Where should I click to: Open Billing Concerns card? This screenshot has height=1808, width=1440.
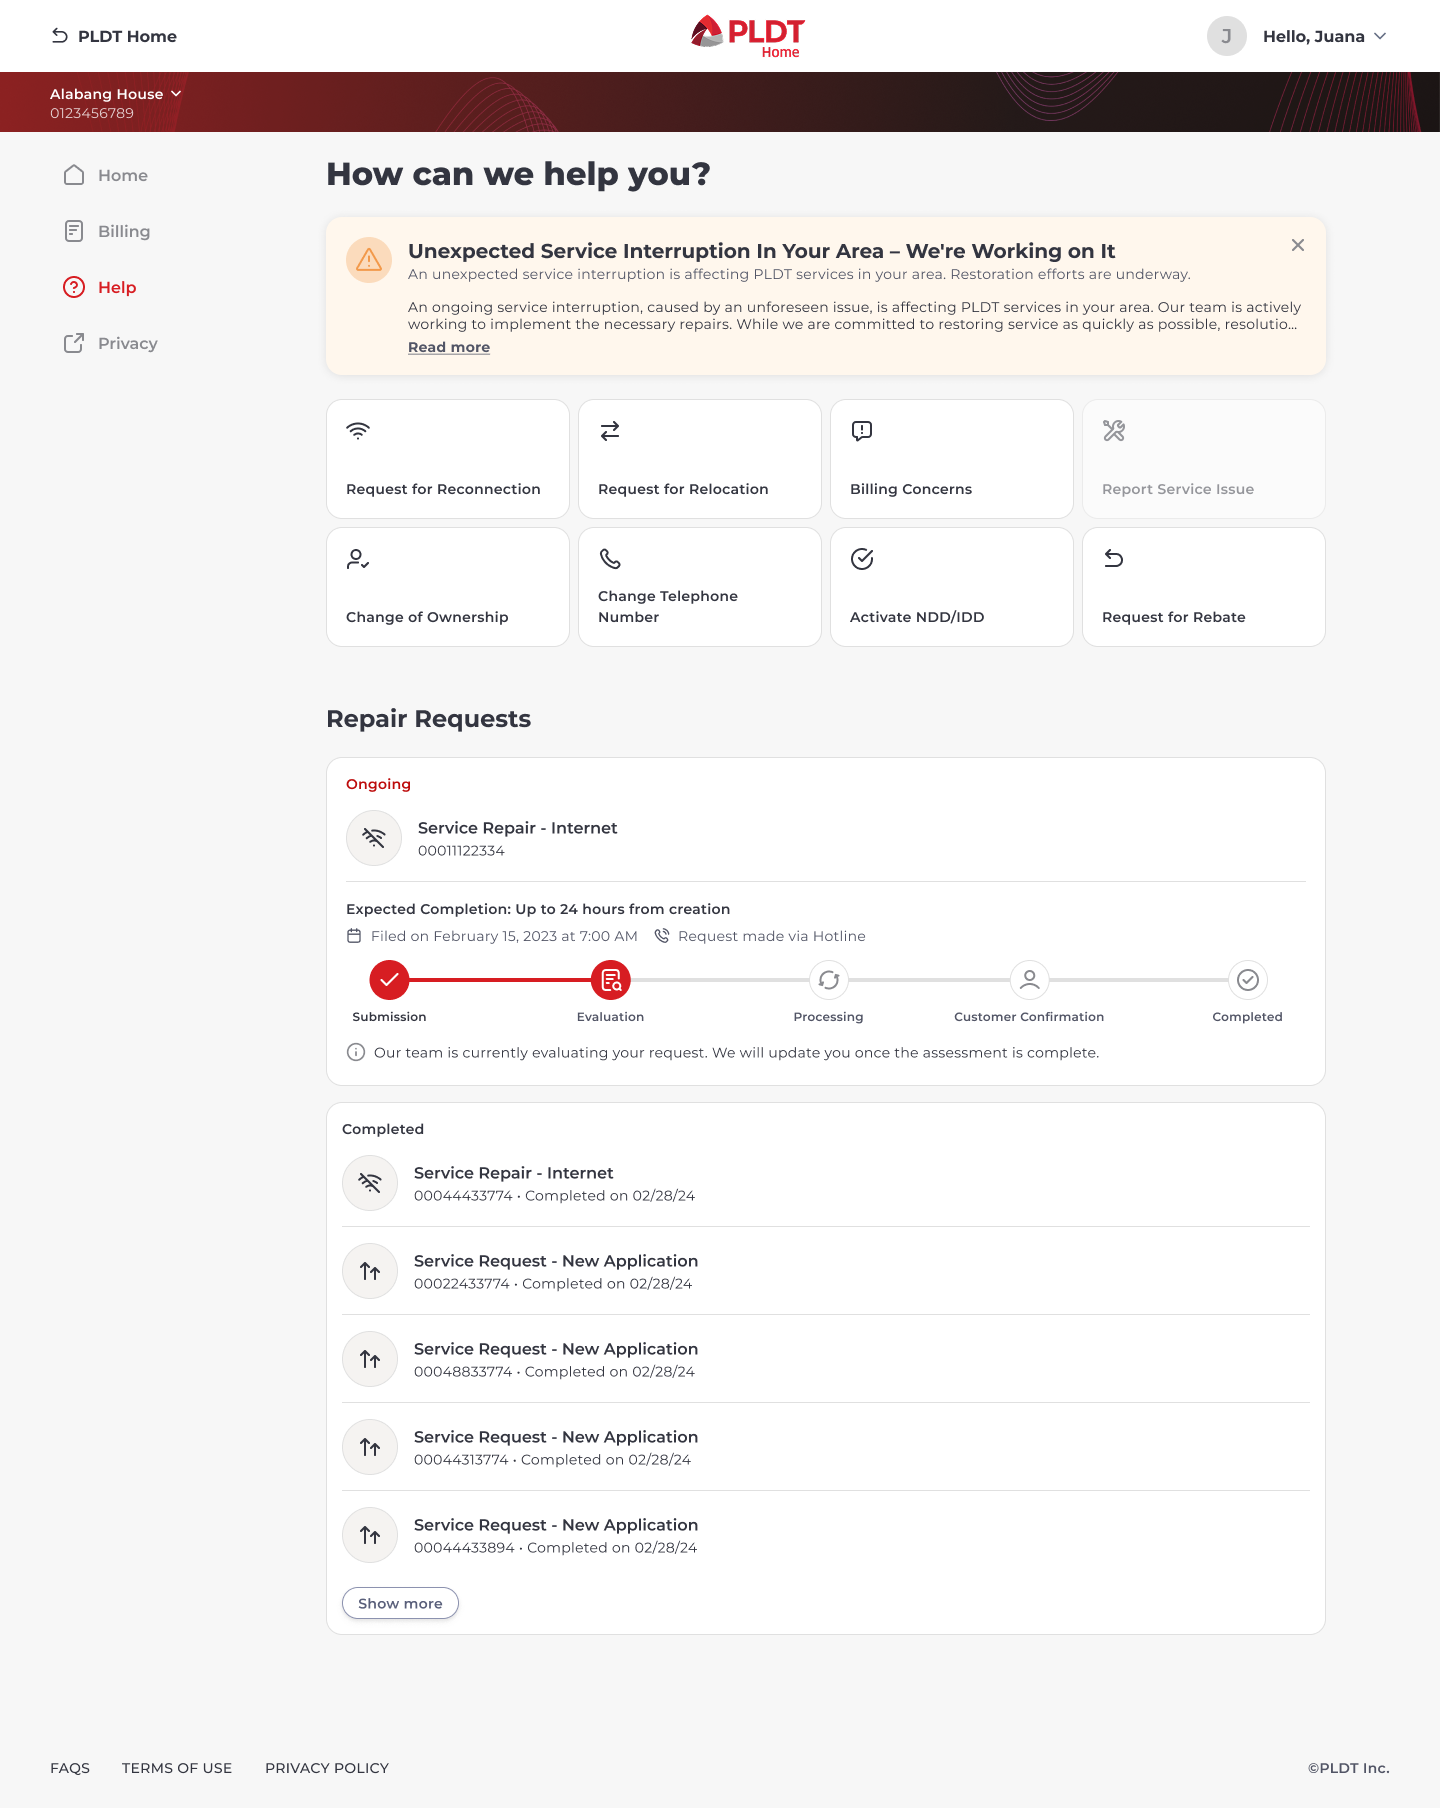click(x=952, y=459)
